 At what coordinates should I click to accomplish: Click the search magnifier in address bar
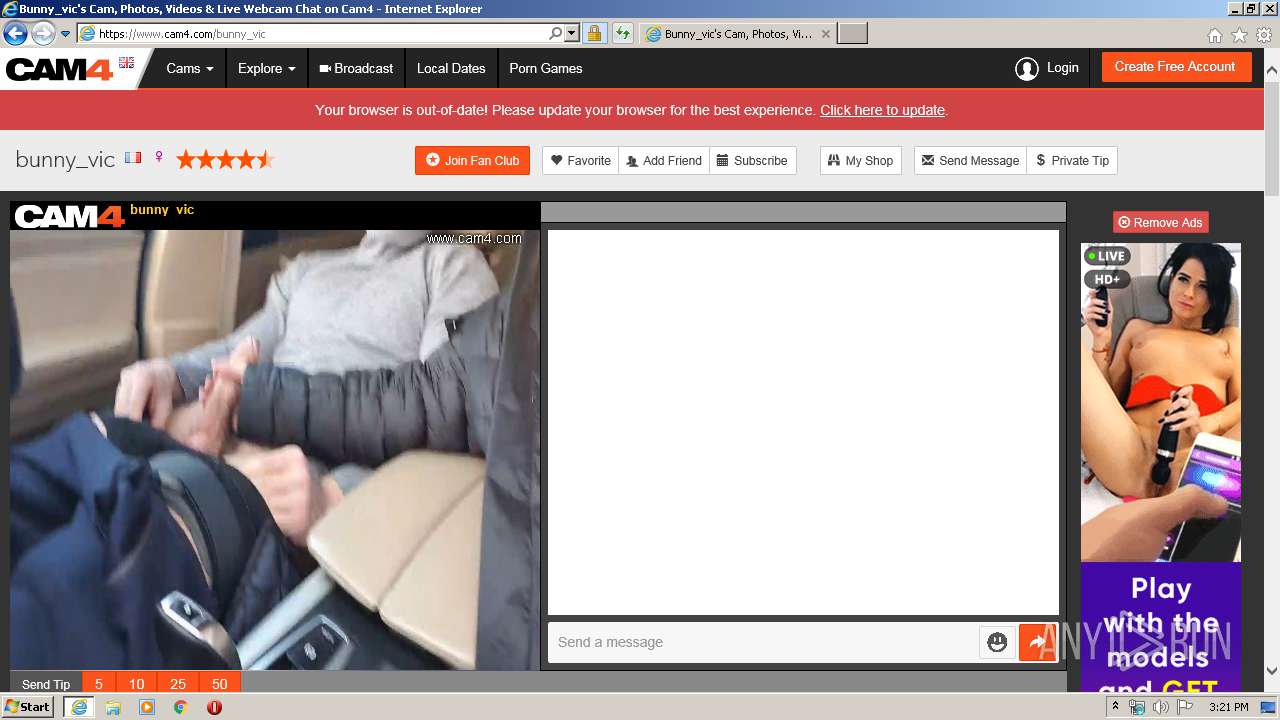[x=556, y=33]
